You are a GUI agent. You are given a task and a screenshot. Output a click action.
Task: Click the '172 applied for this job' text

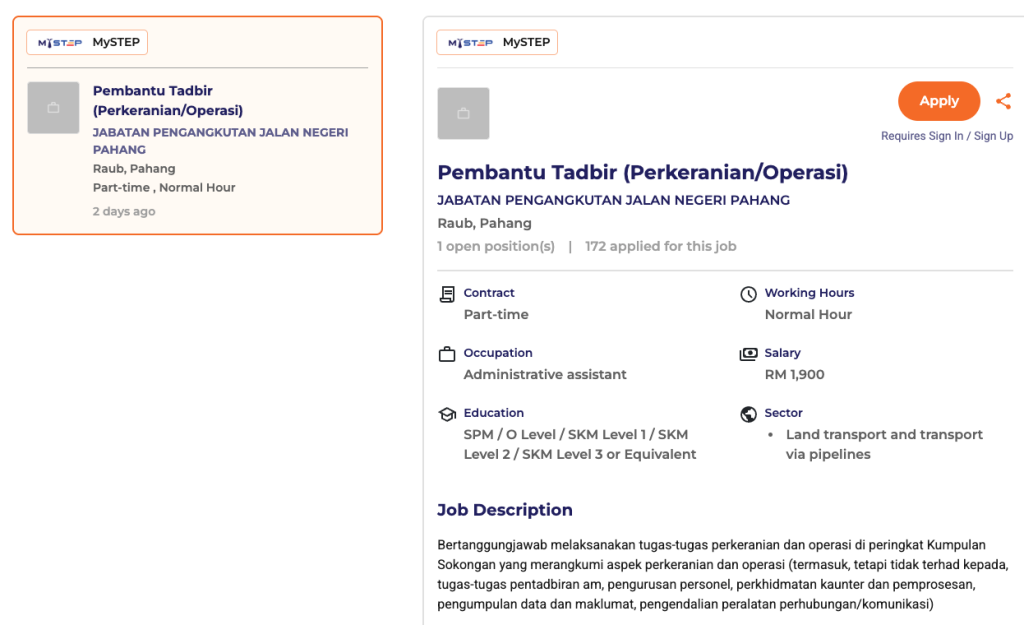660,246
